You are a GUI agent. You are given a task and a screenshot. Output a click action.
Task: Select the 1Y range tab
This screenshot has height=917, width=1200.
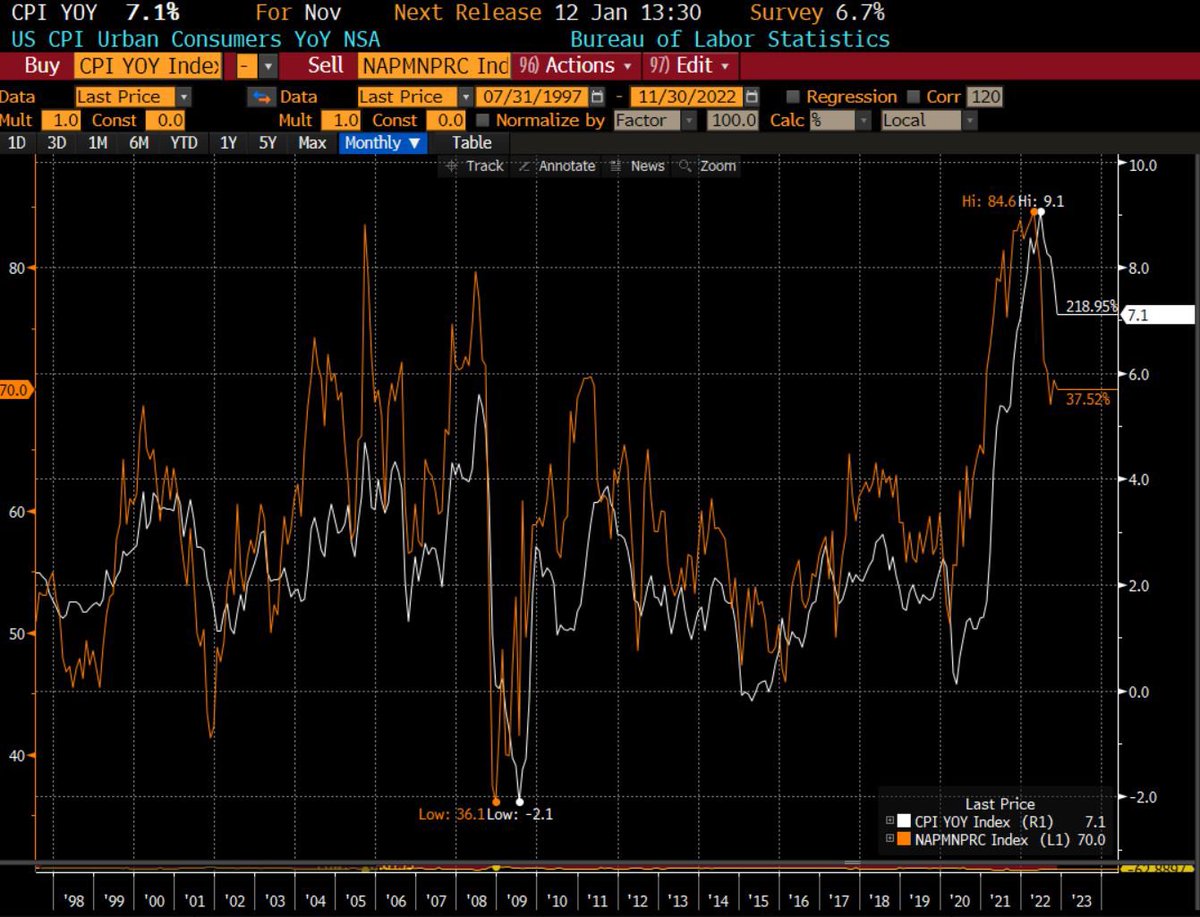point(228,143)
